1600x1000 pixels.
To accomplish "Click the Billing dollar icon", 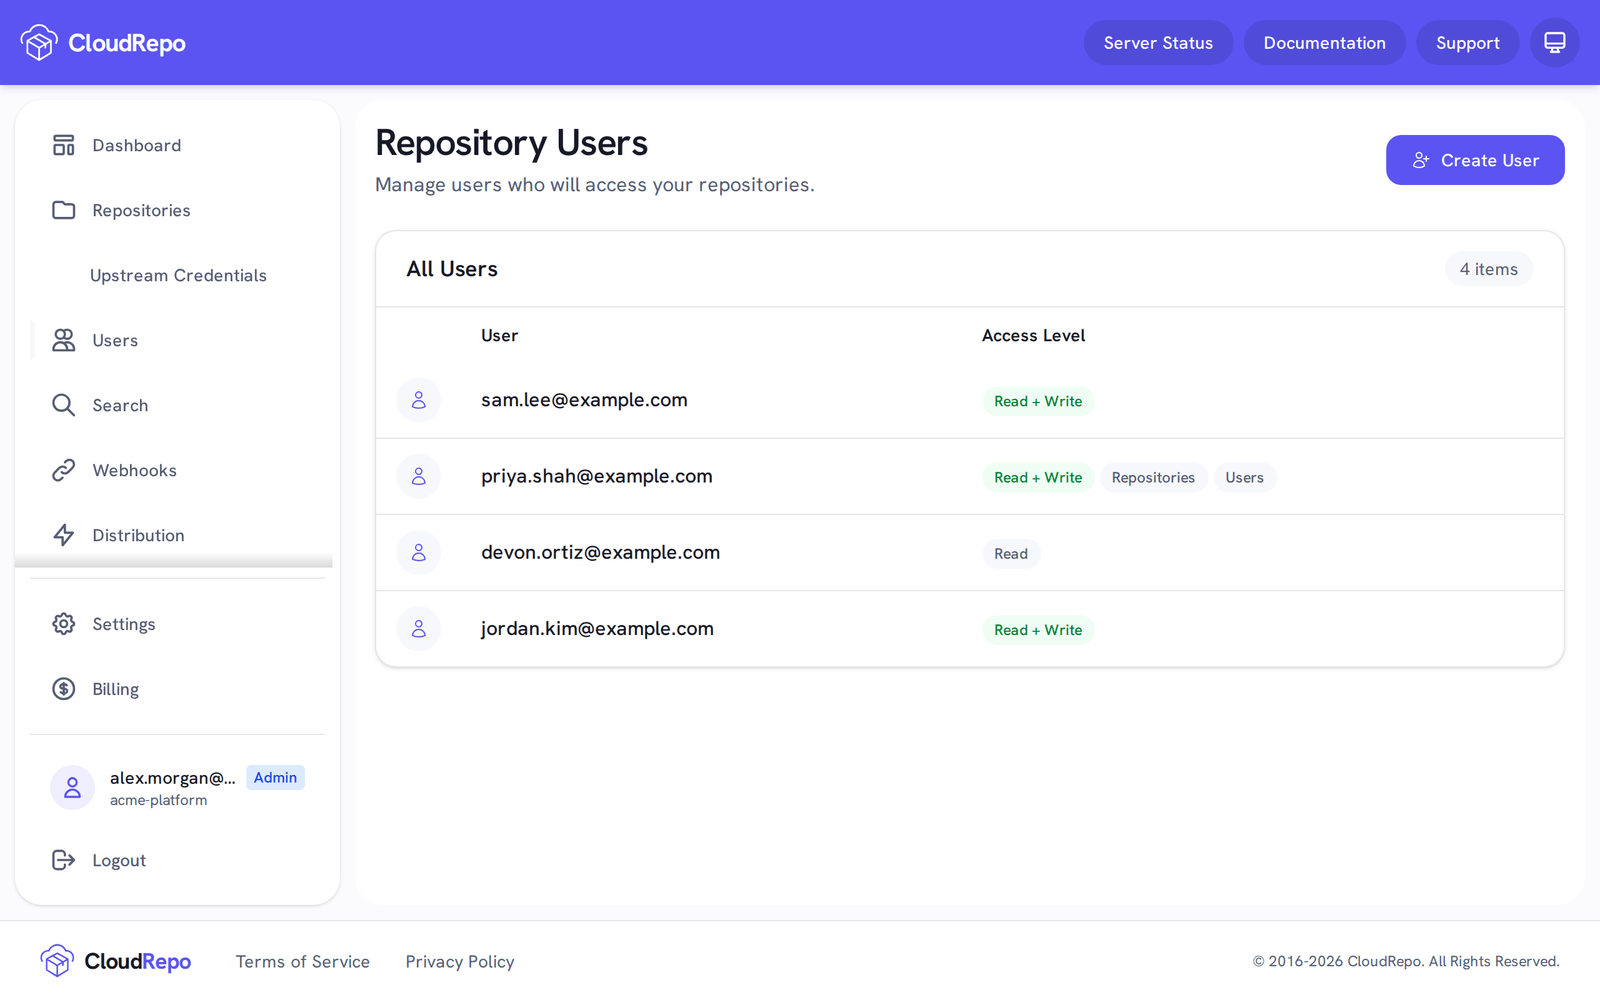I will pyautogui.click(x=64, y=689).
